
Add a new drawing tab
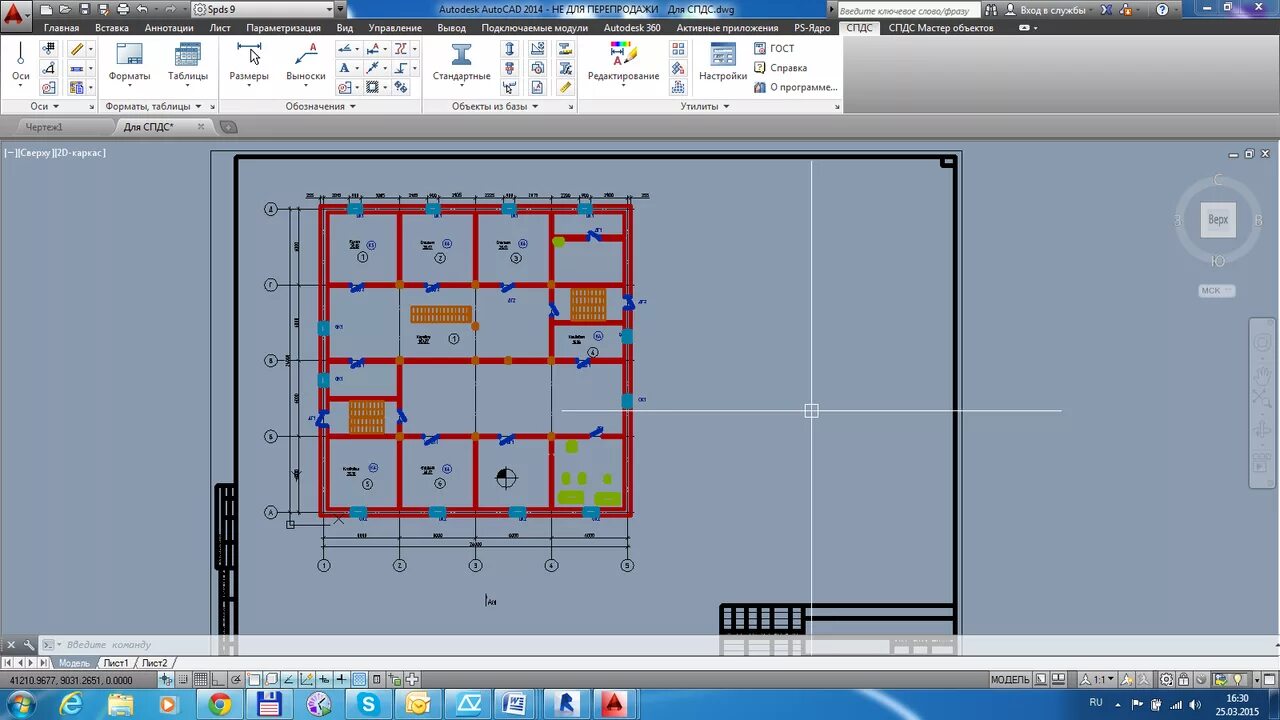(228, 127)
